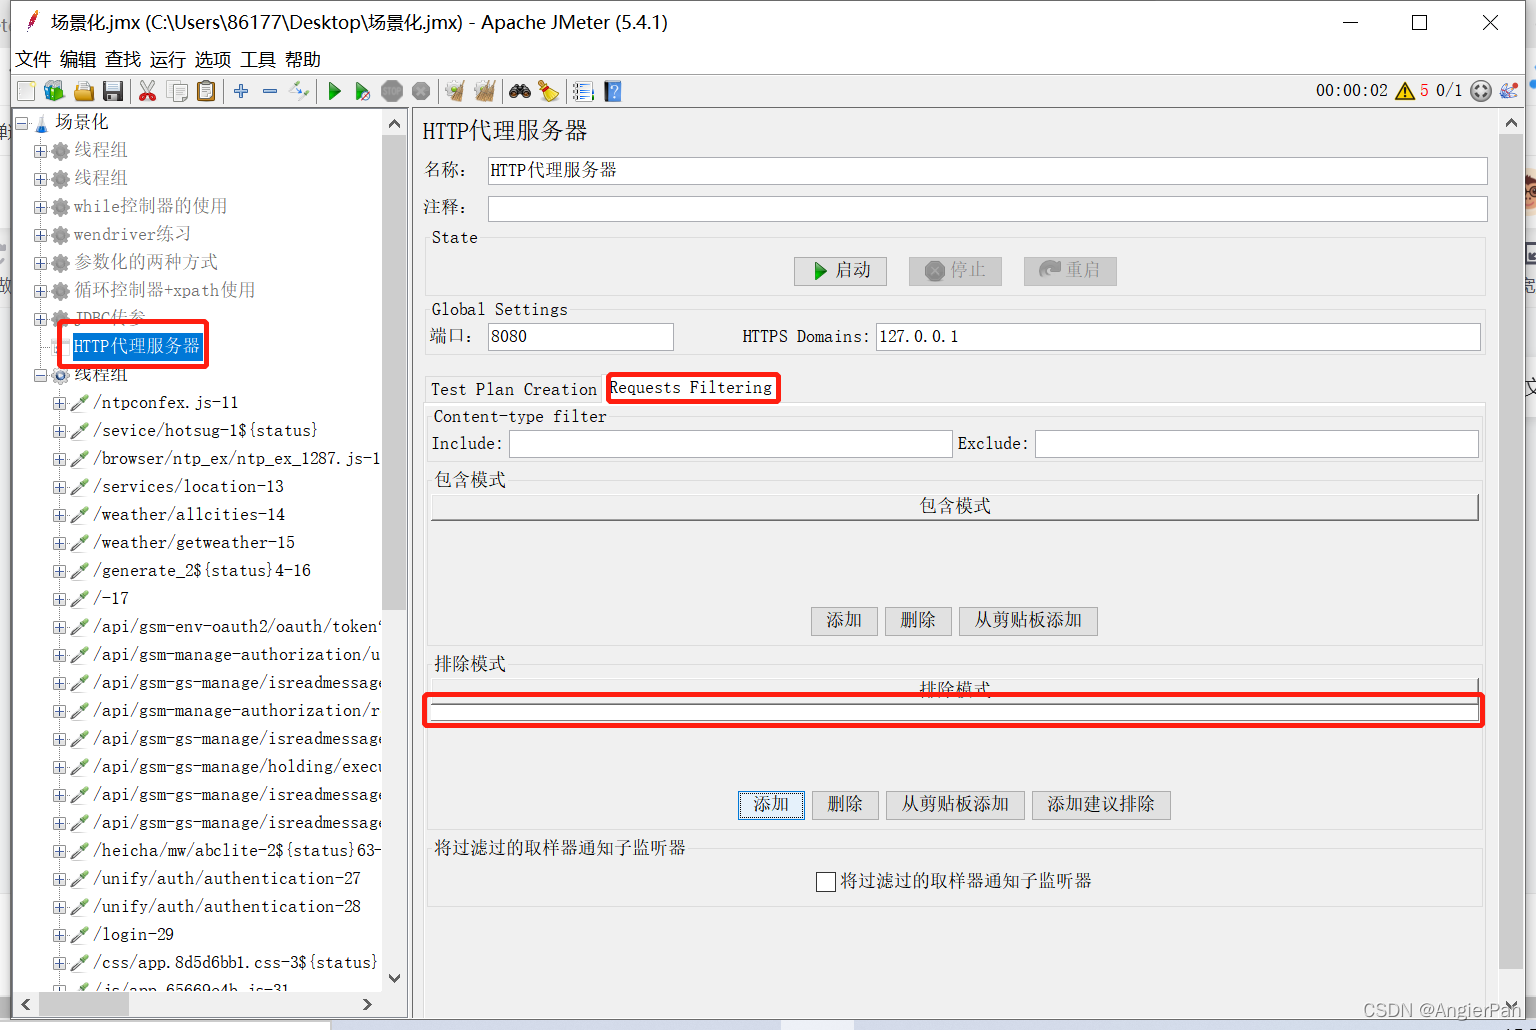Click the 添加建议排除 button

(x=1101, y=805)
